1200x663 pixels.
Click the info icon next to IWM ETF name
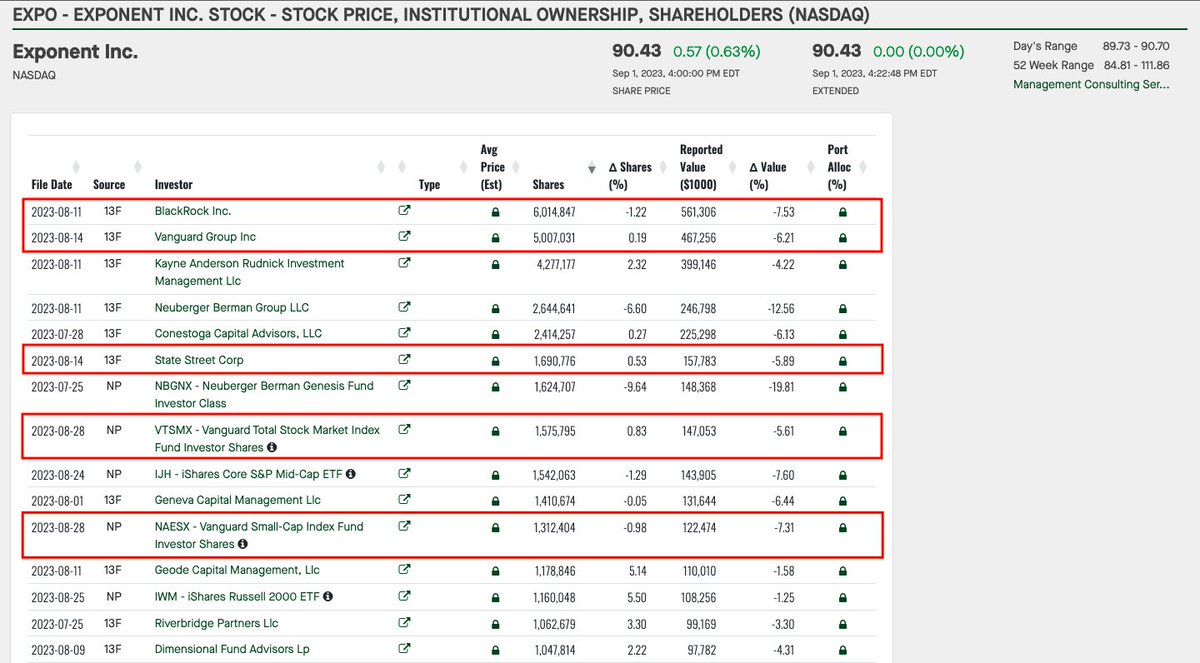pos(328,597)
